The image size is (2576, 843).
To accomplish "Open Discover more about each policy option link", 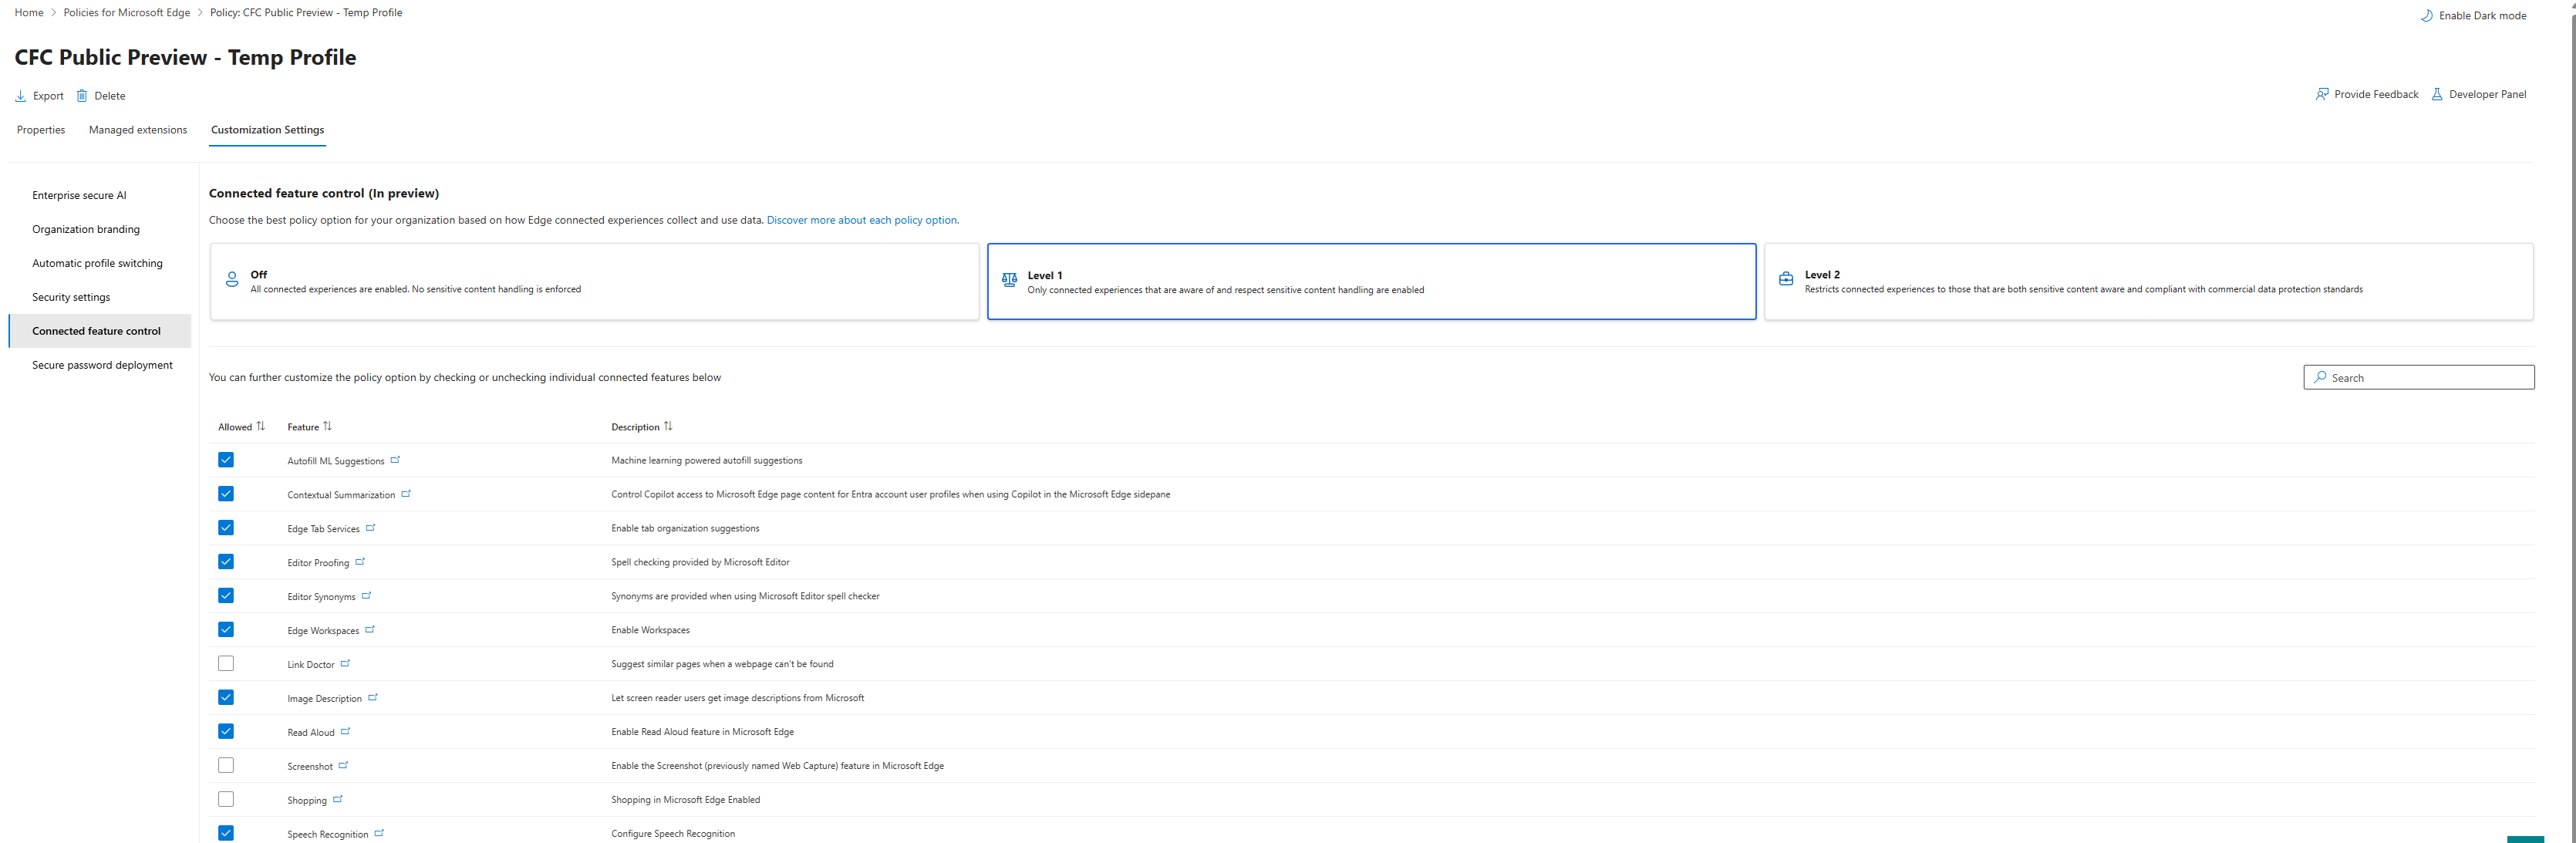I will pyautogui.click(x=862, y=220).
